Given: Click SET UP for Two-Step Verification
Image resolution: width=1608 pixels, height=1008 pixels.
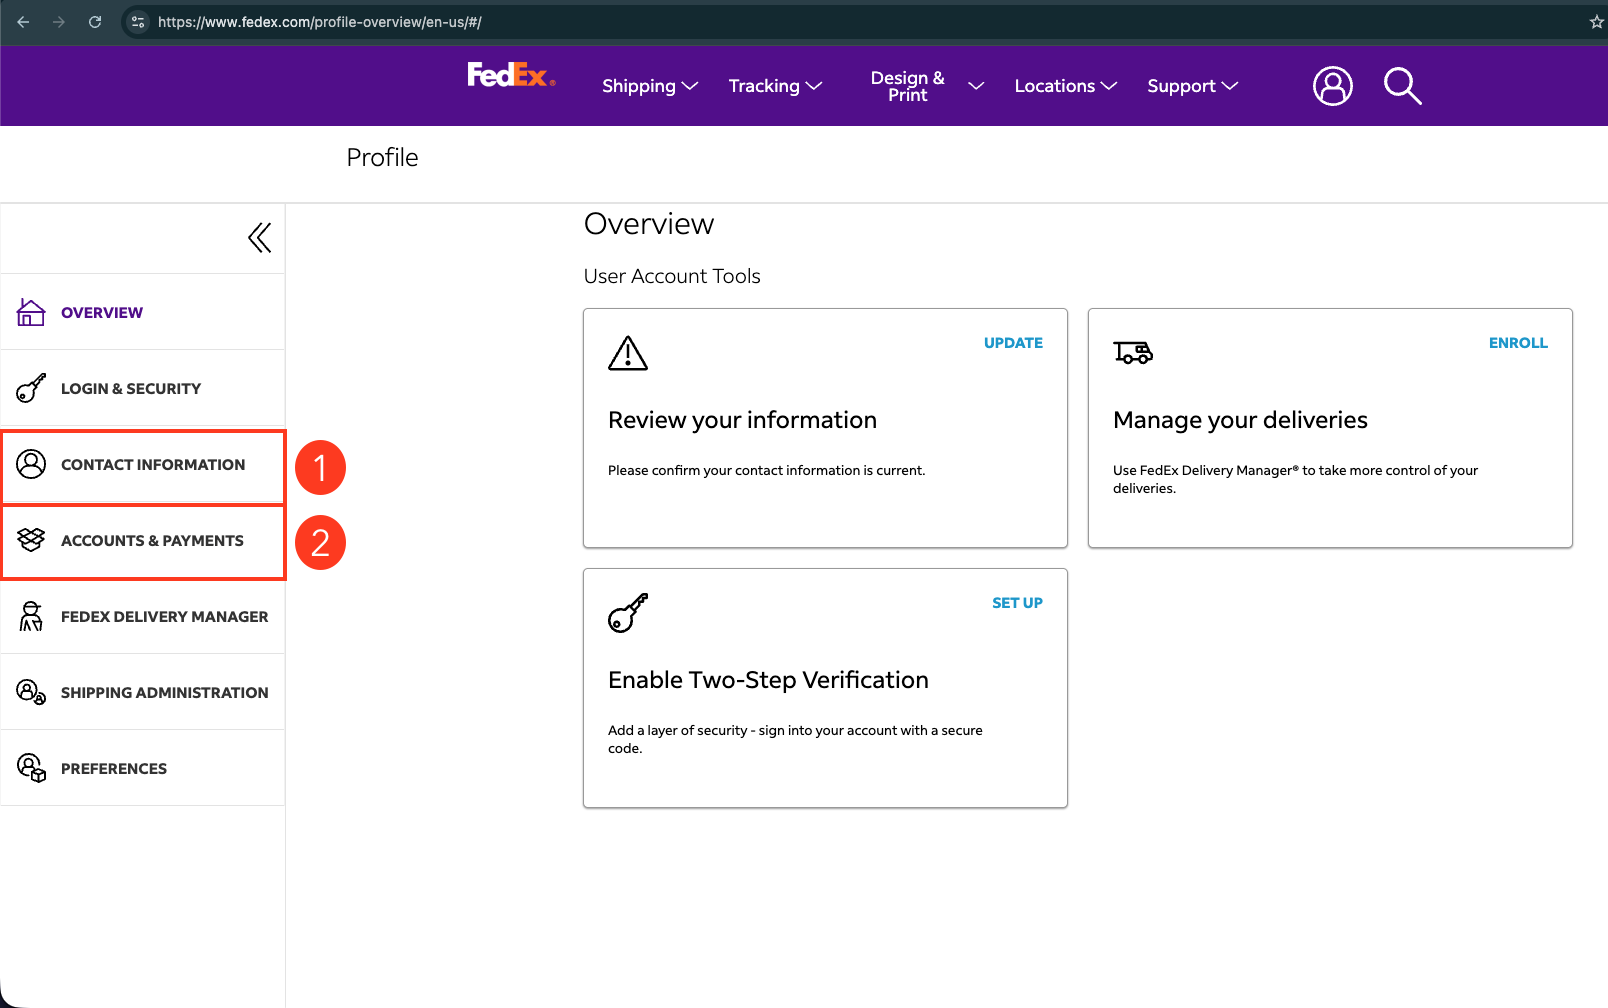Looking at the screenshot, I should (x=1017, y=603).
